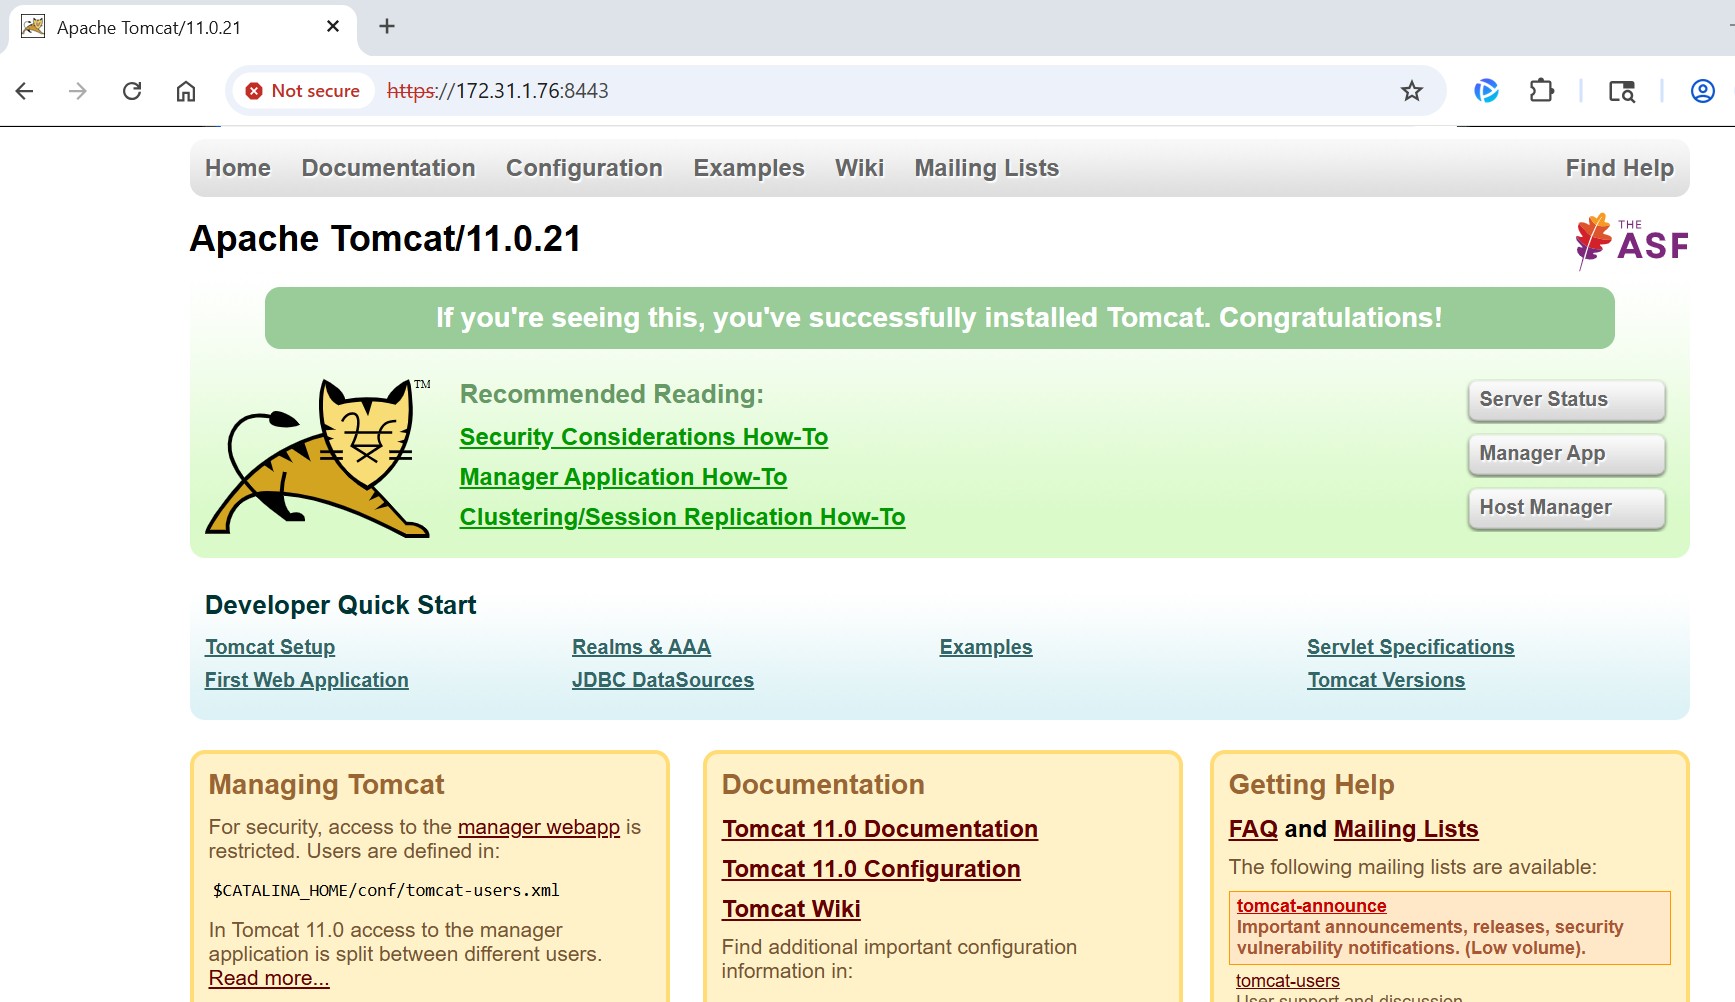Open the tomcat-announce mailing list link
Viewport: 1735px width, 1002px height.
point(1311,906)
